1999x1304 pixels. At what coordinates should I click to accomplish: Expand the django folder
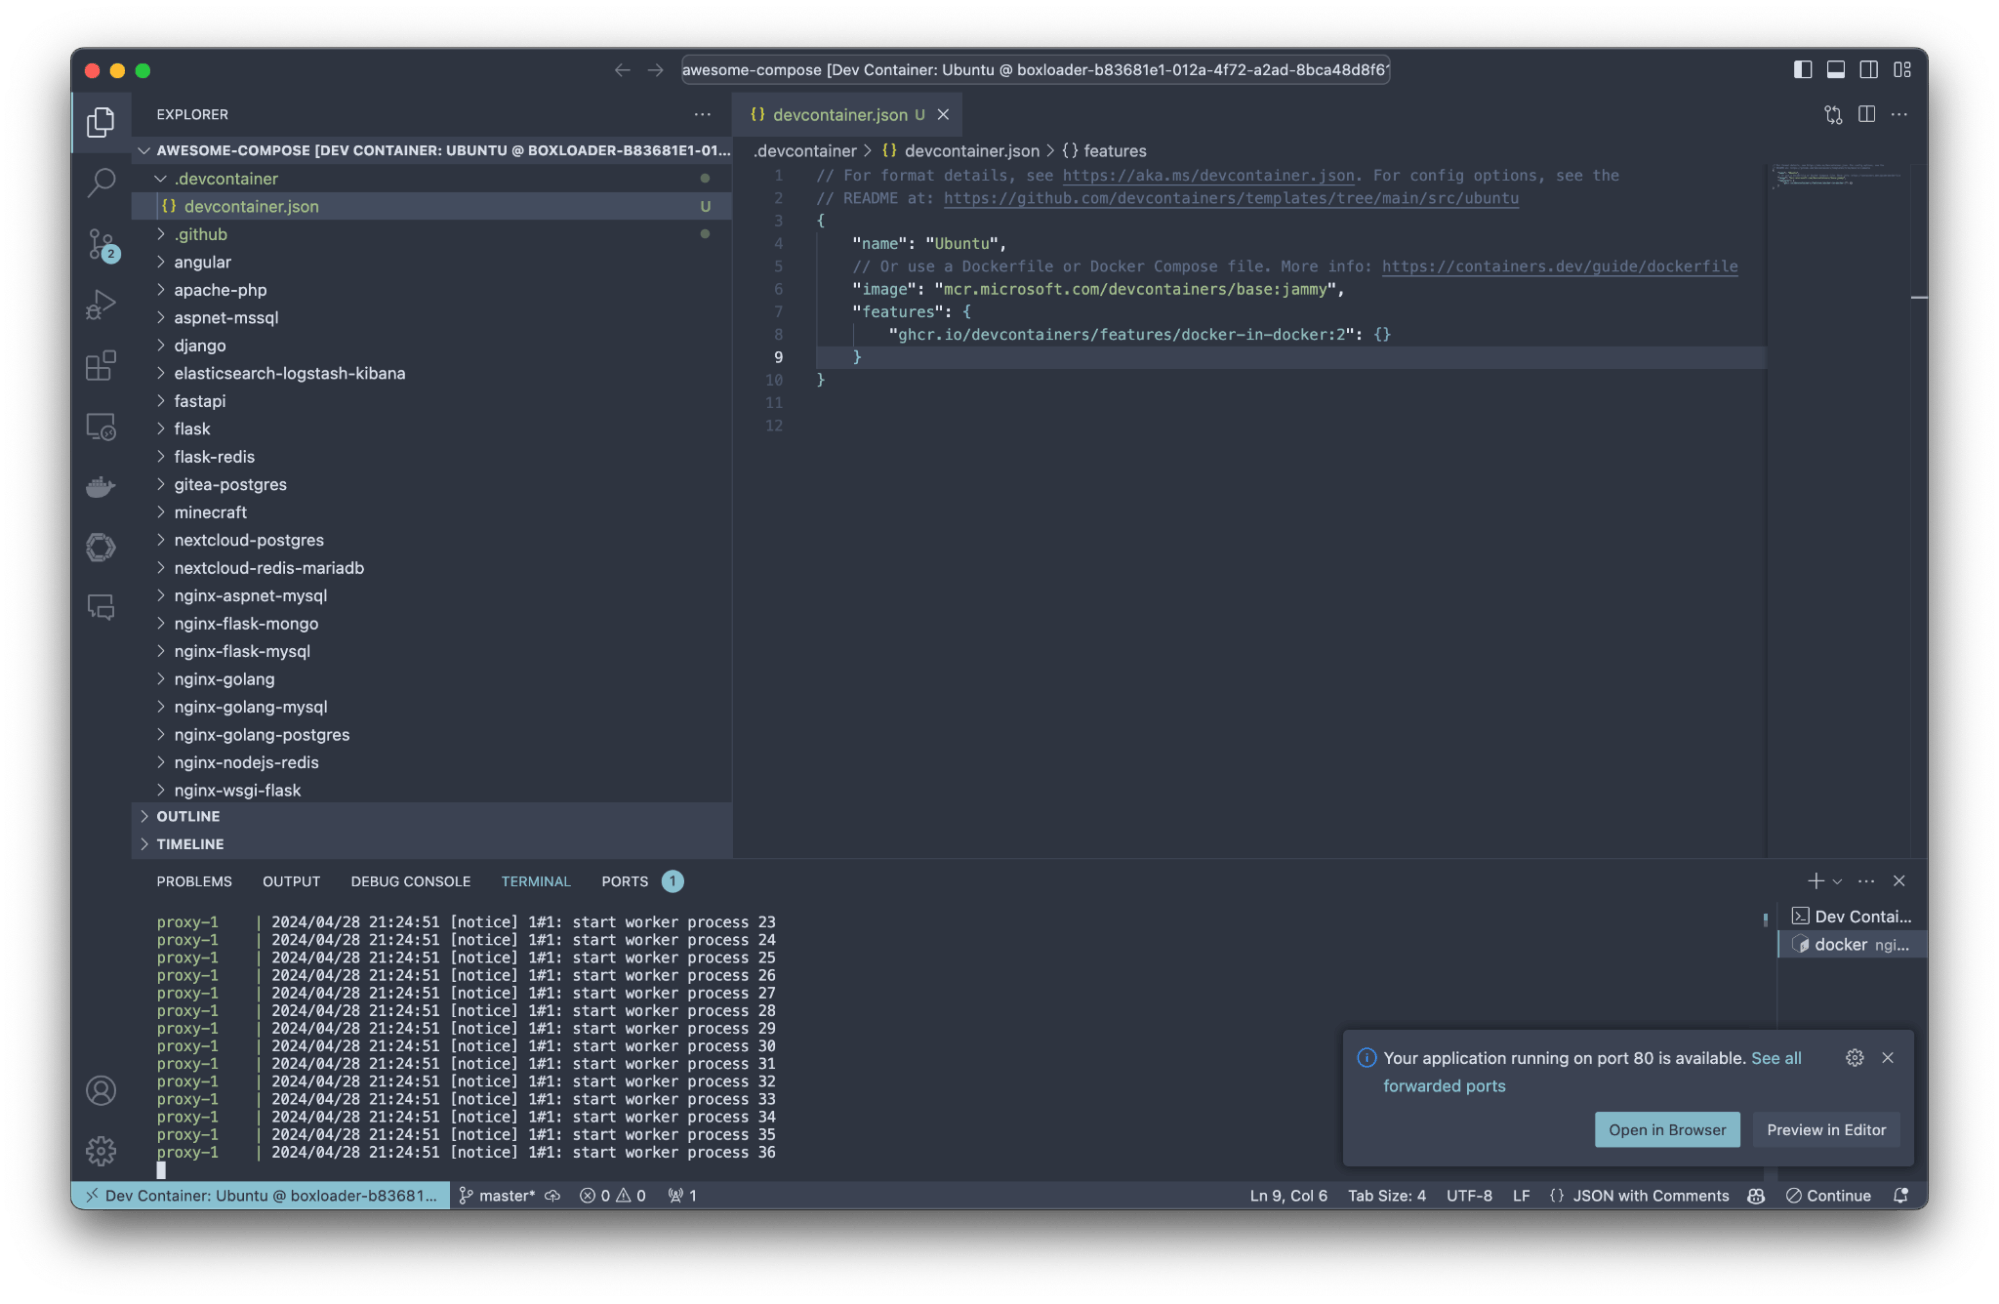click(x=432, y=346)
